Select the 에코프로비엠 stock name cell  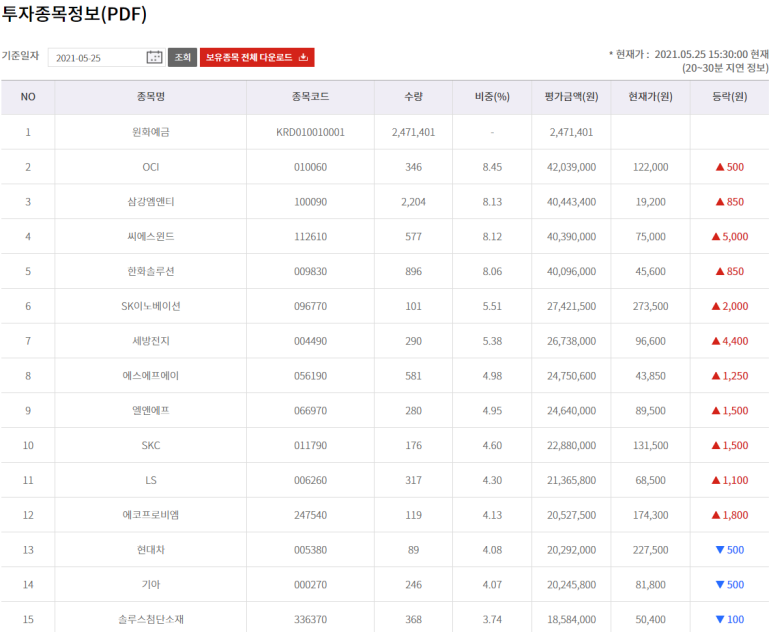coord(151,515)
